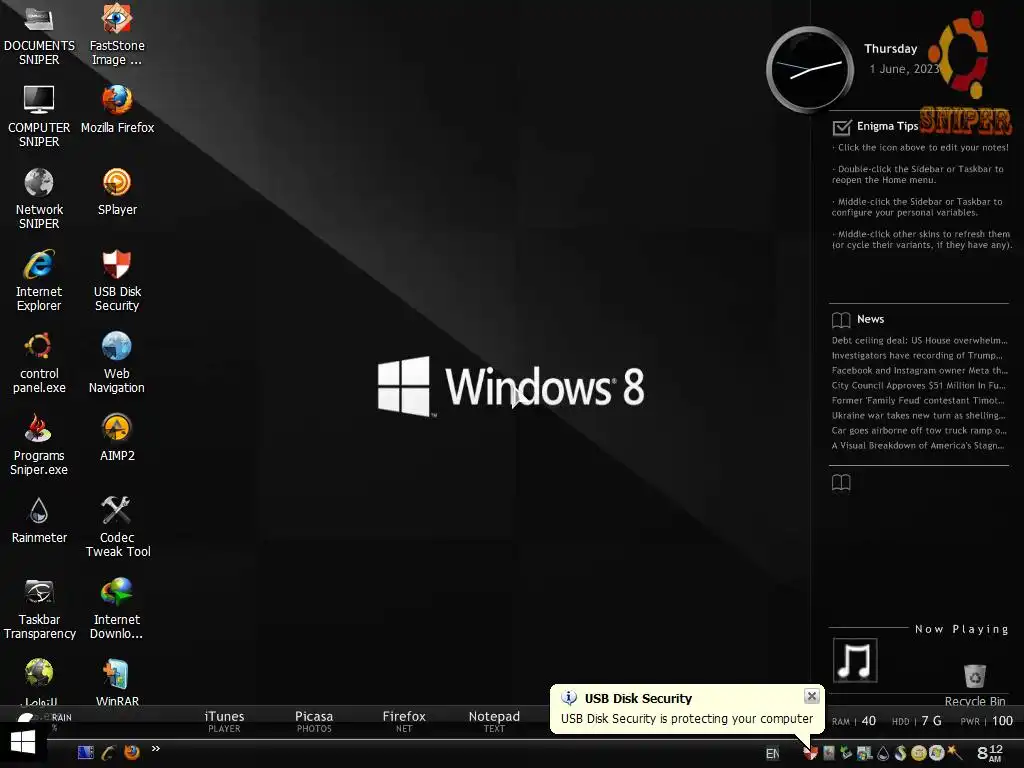Open news headline 'City Council Approves $51 Million'
The width and height of the screenshot is (1024, 768).
tap(918, 385)
